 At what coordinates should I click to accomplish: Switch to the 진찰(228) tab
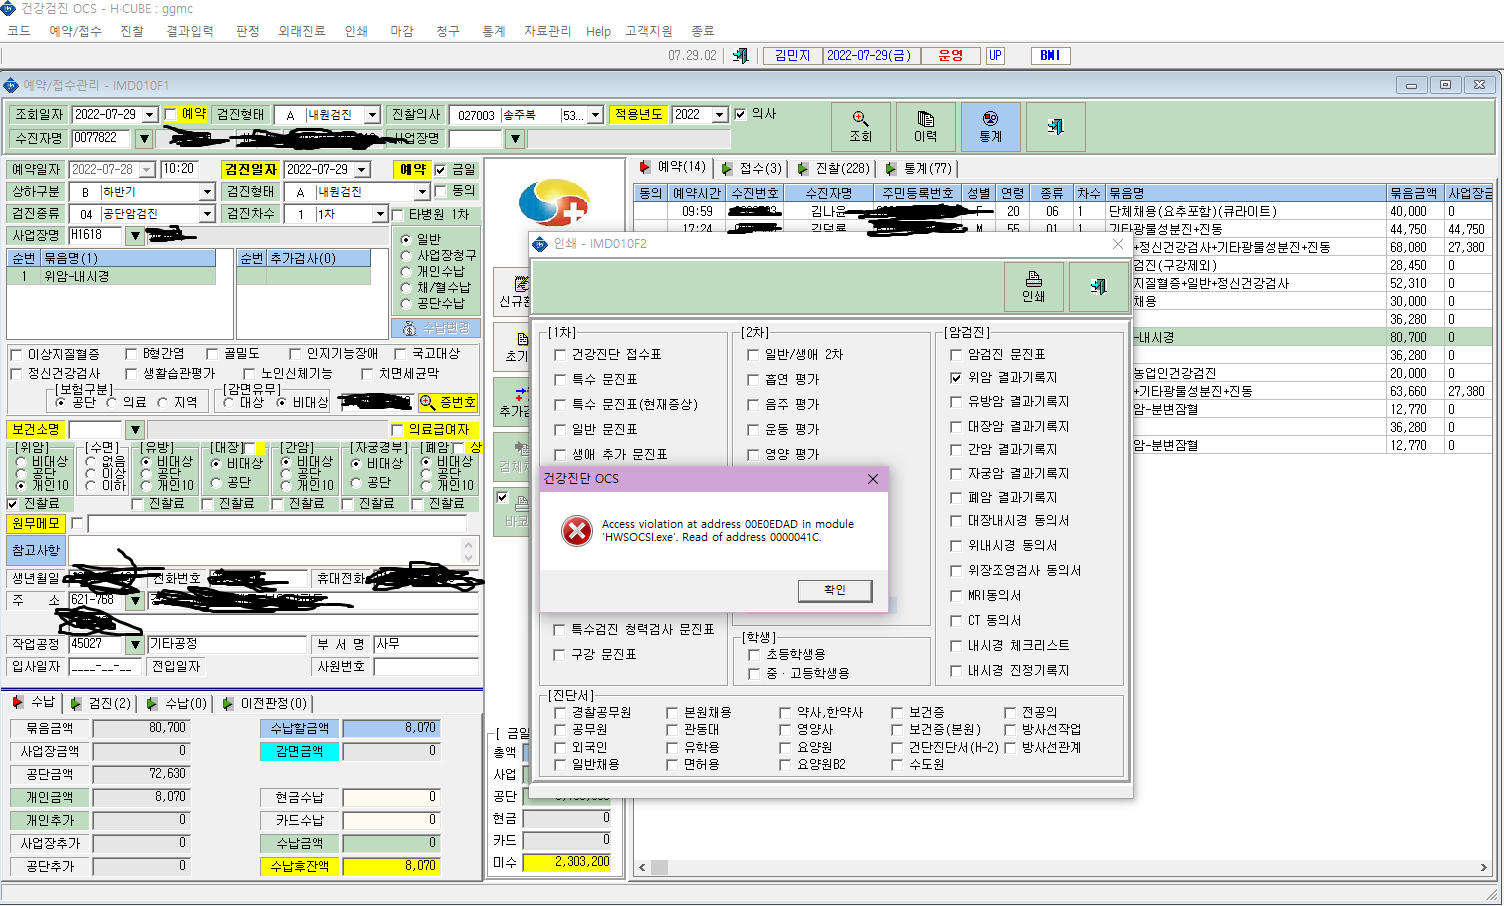[x=834, y=168]
